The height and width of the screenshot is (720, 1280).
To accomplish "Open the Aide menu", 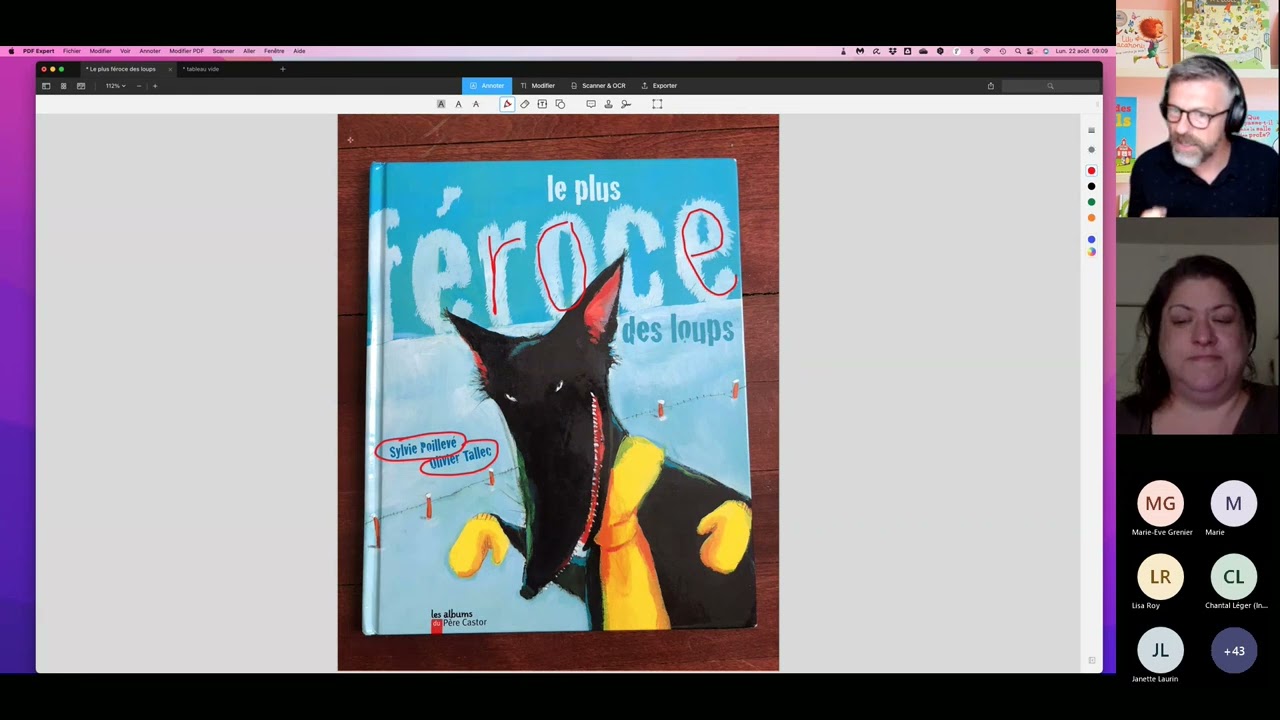I will tap(299, 51).
